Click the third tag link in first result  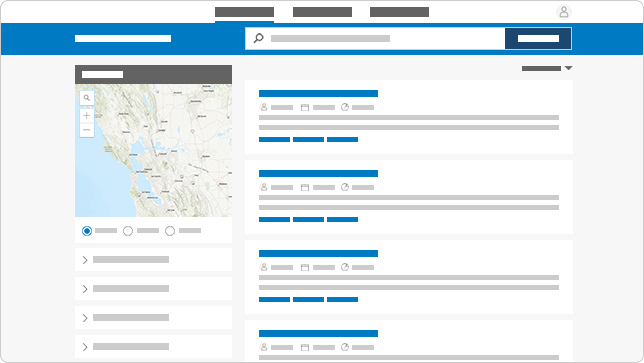click(x=343, y=140)
